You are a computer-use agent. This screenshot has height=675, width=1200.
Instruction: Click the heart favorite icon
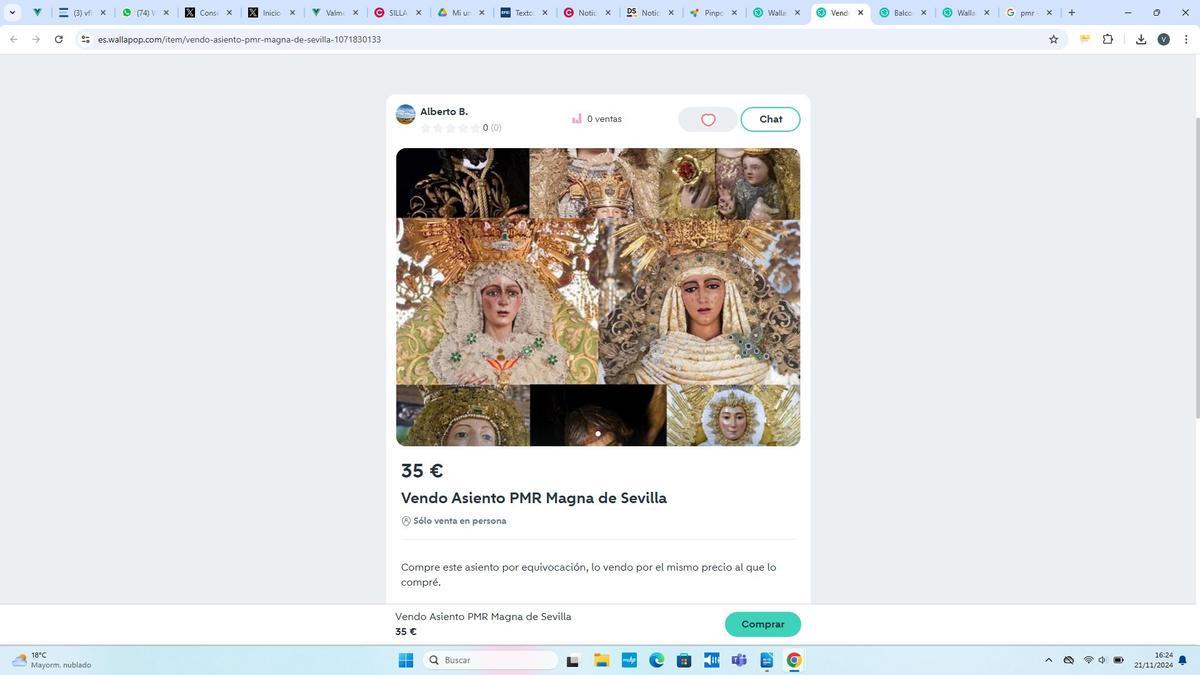(x=708, y=120)
